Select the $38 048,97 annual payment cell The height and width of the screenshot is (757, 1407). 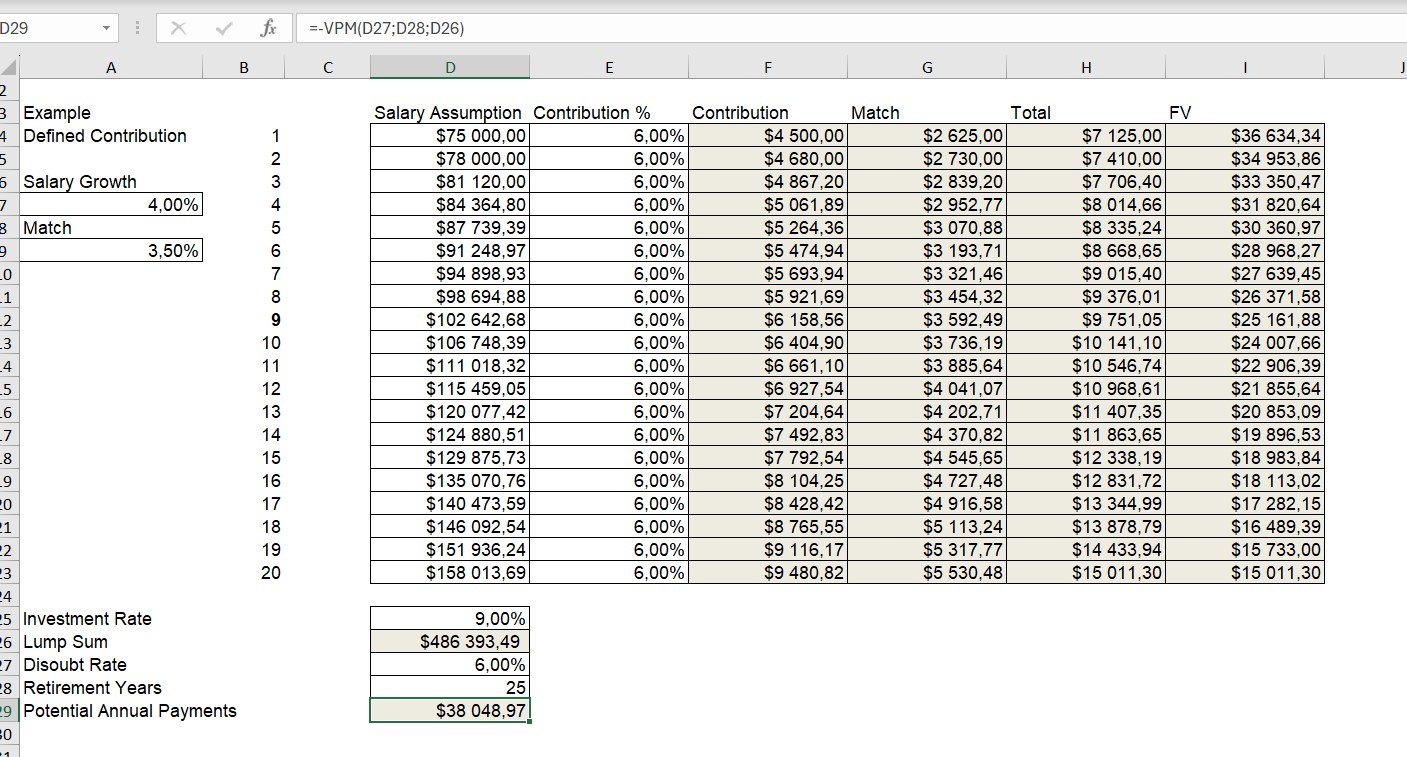[x=450, y=711]
